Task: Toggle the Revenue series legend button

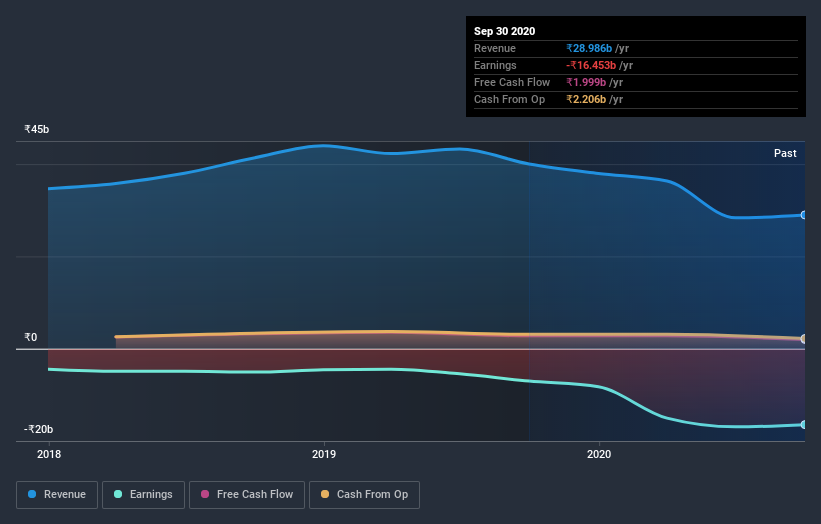Action: 57,495
